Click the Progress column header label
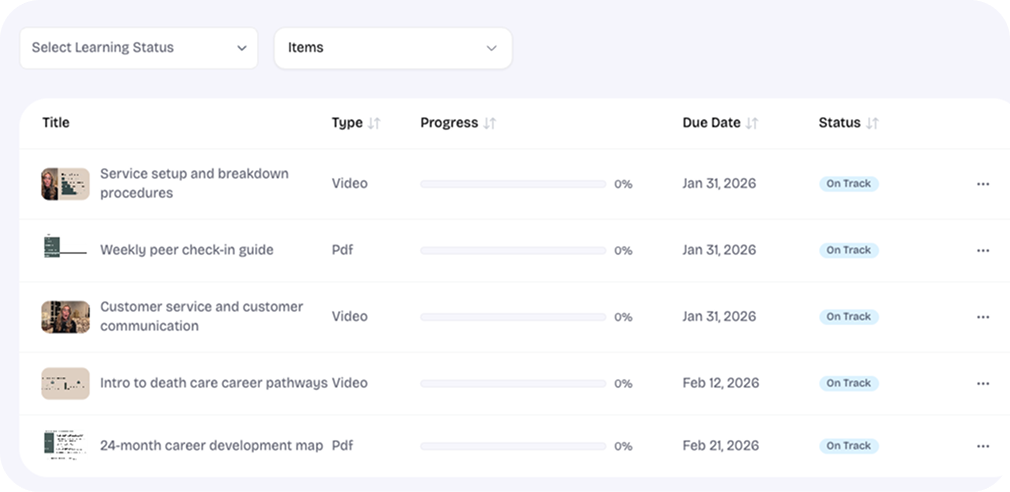 (450, 123)
